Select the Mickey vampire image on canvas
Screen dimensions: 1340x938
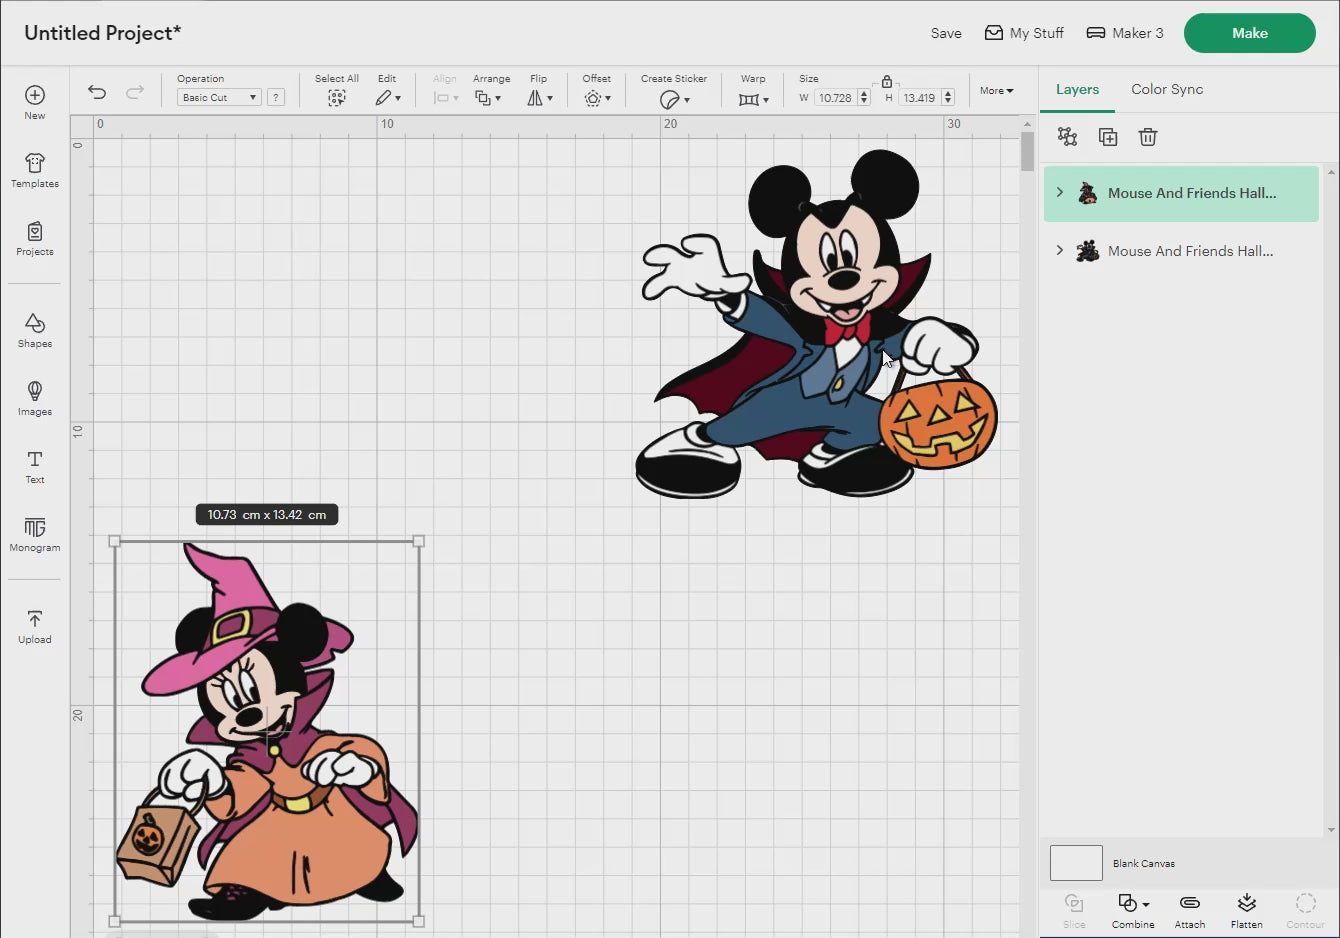818,323
